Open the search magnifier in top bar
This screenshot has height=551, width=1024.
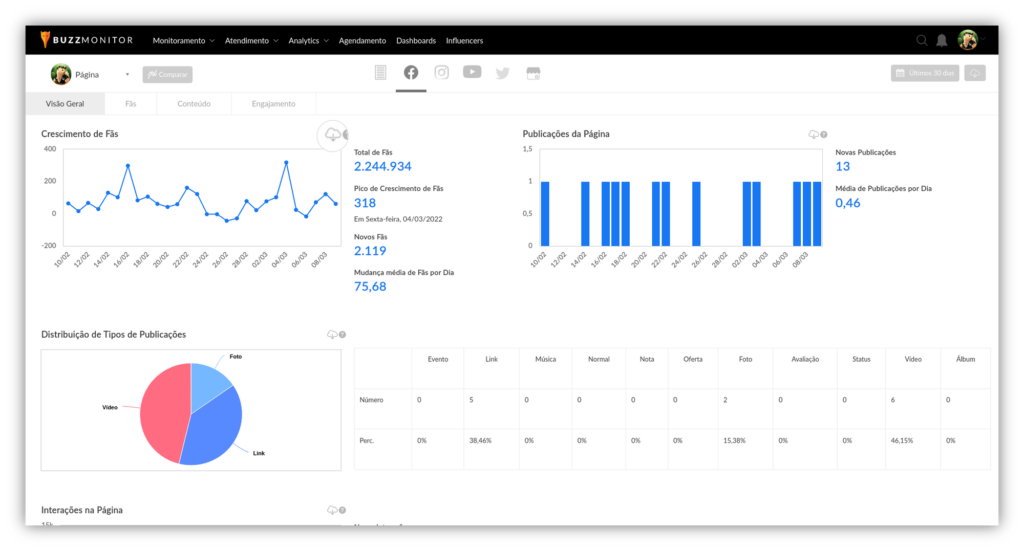(x=922, y=41)
